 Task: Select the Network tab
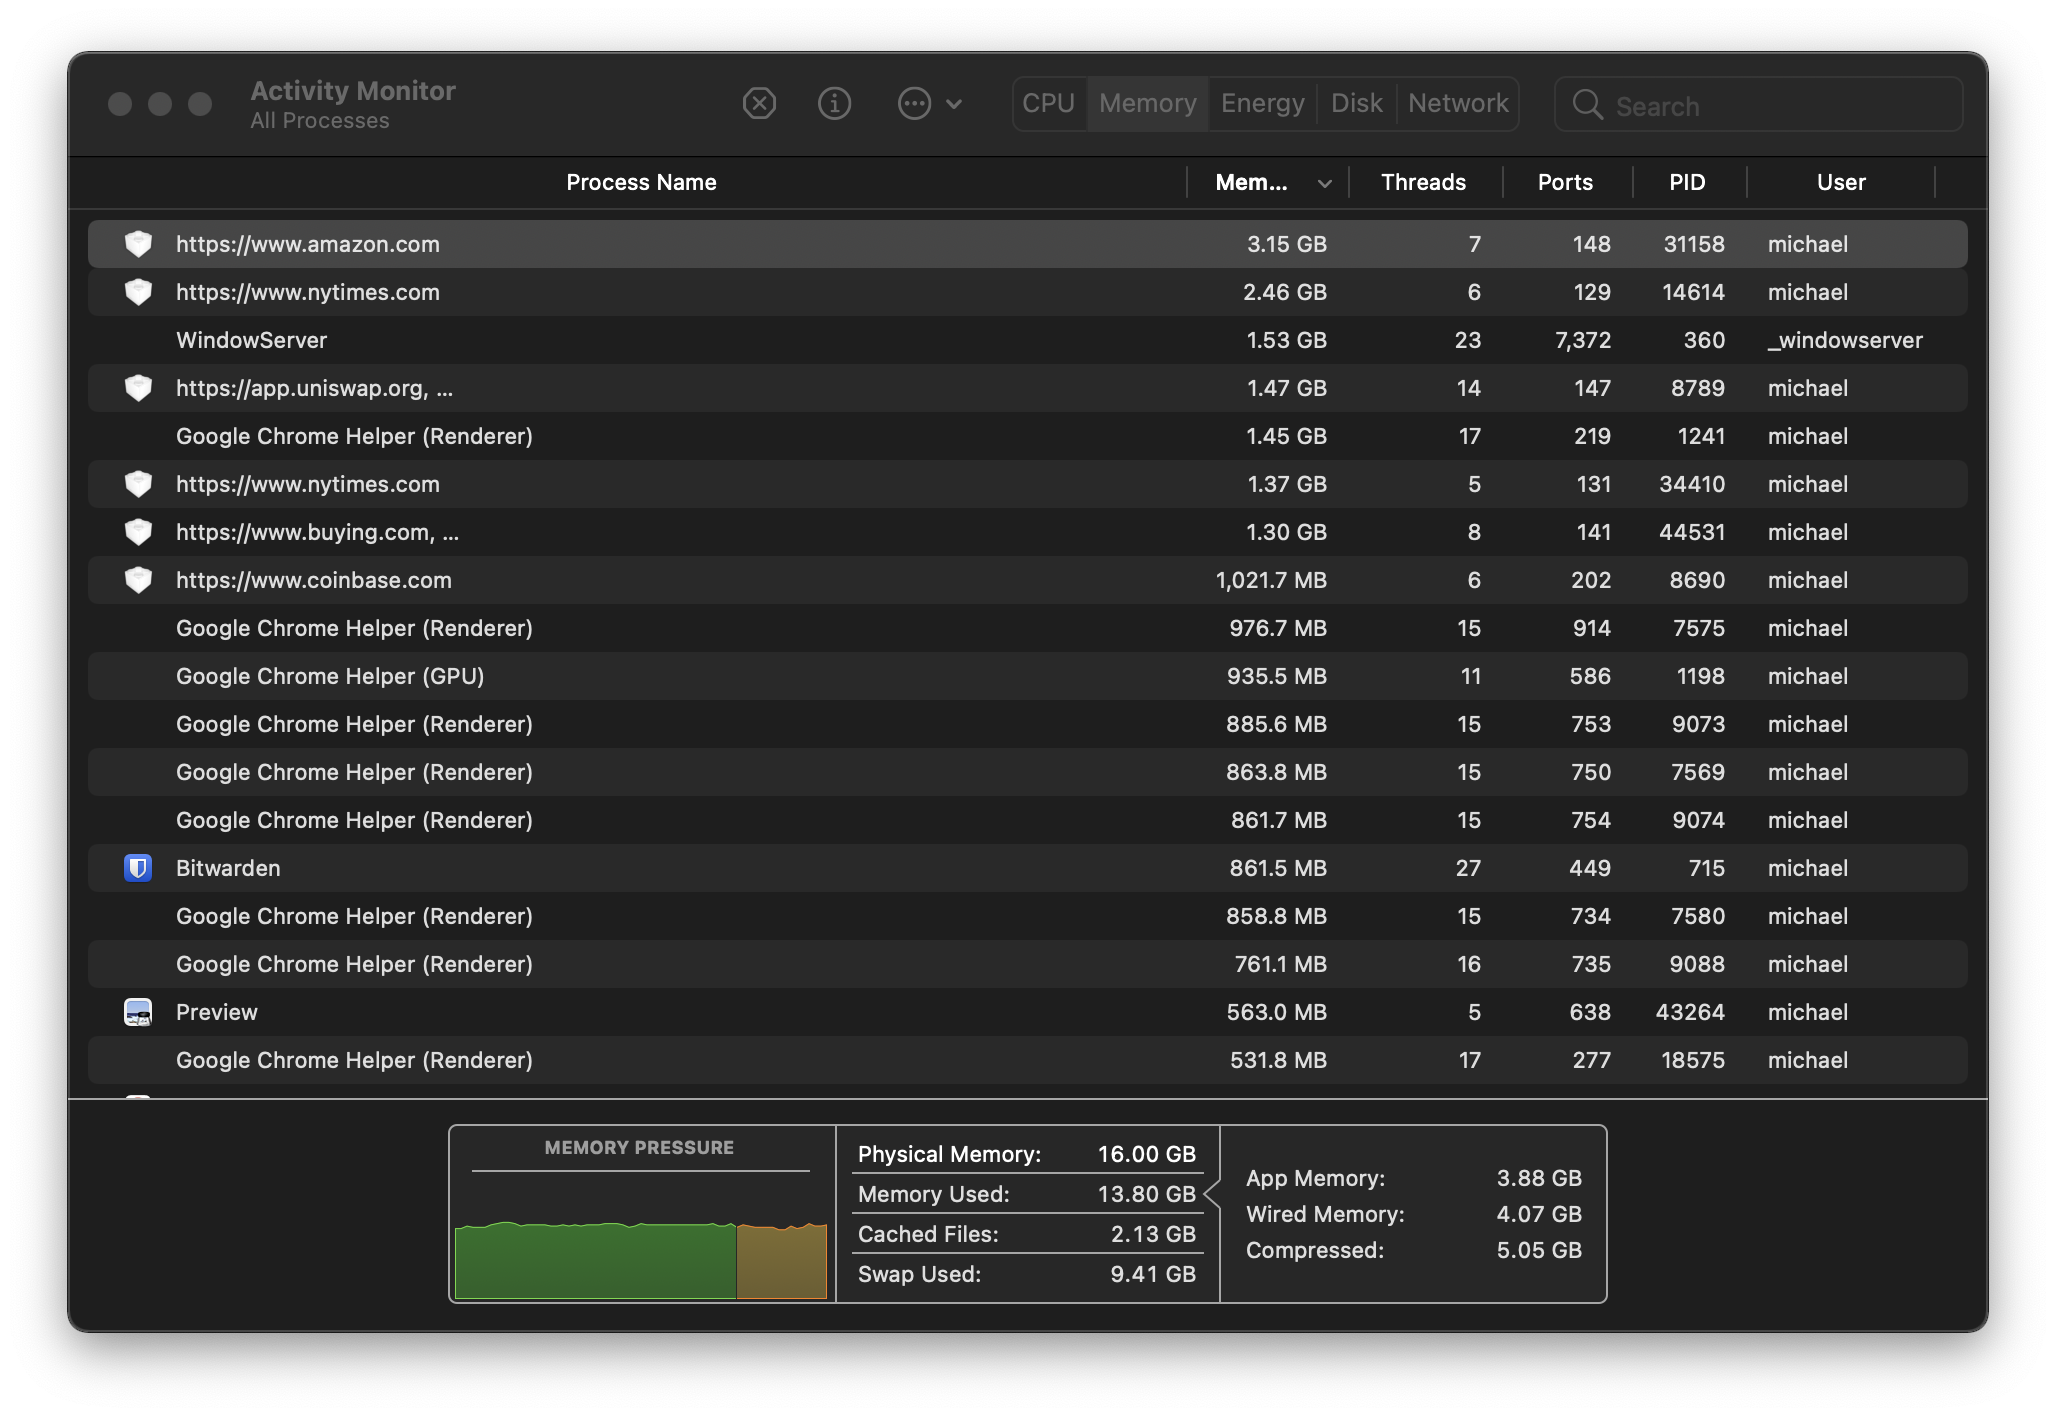tap(1457, 103)
